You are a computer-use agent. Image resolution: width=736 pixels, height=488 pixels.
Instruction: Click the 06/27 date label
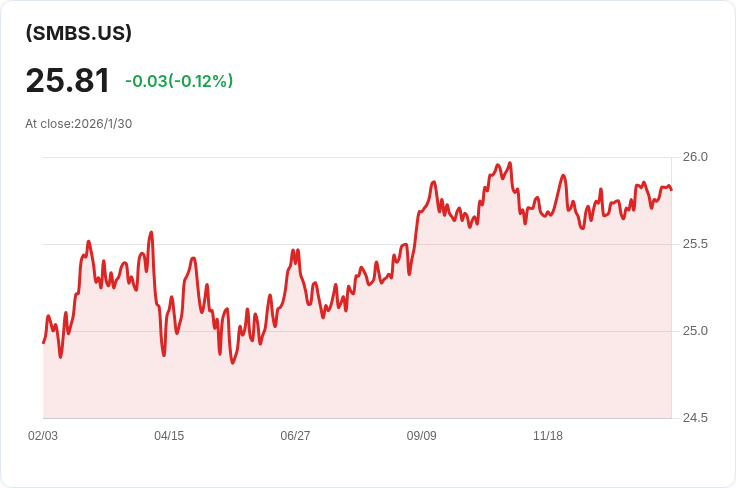click(x=295, y=436)
